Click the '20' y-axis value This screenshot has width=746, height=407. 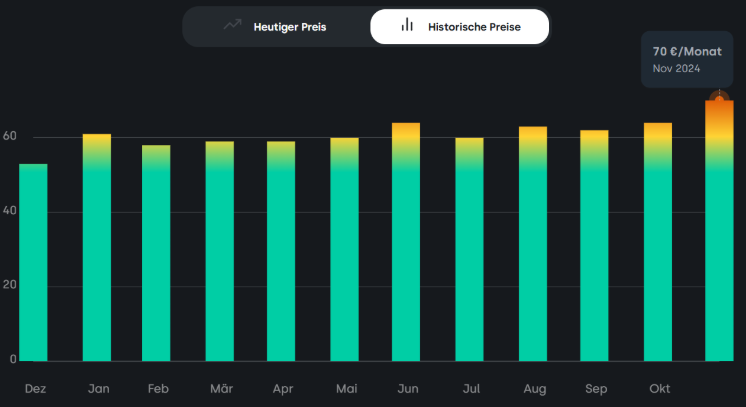[x=10, y=285]
